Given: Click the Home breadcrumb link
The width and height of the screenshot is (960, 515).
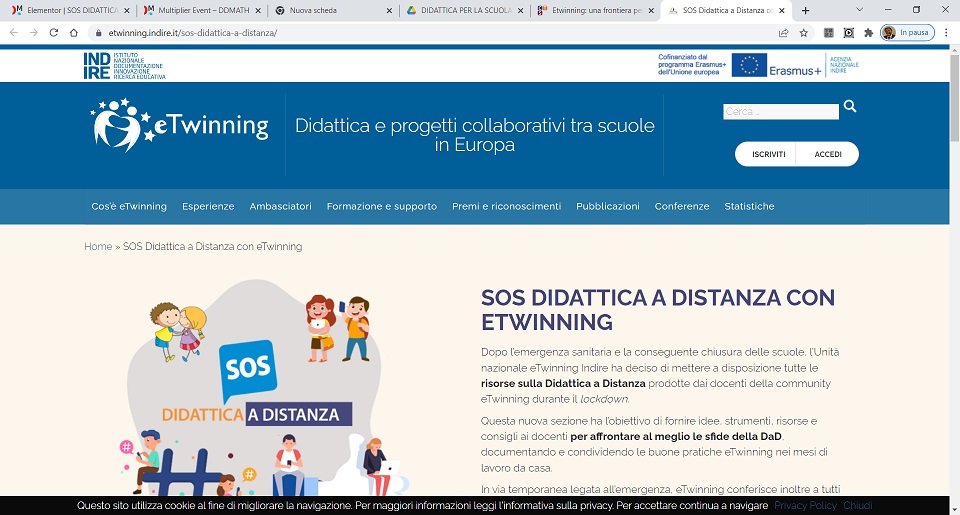Looking at the screenshot, I should (x=98, y=246).
